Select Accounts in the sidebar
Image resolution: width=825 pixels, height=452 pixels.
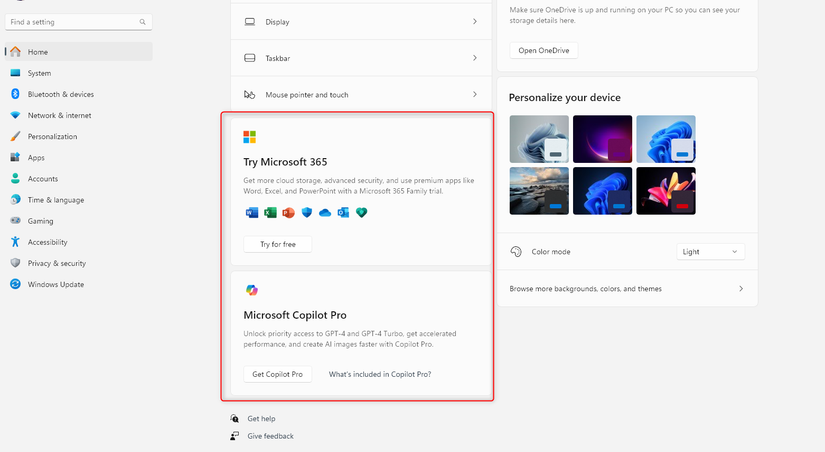tap(42, 179)
